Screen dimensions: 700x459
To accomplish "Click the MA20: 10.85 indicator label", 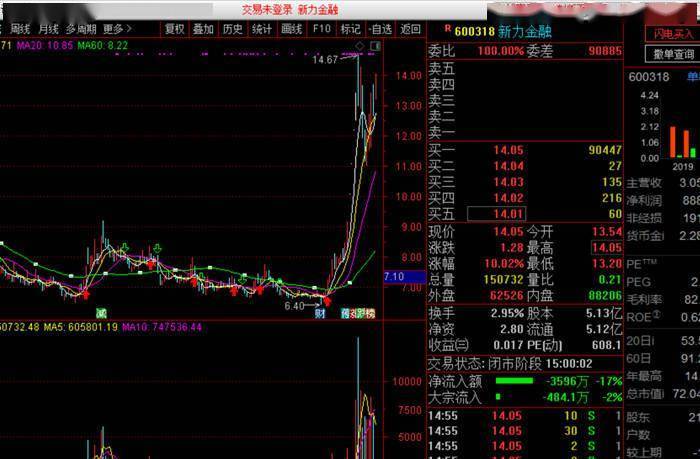I will pos(45,46).
